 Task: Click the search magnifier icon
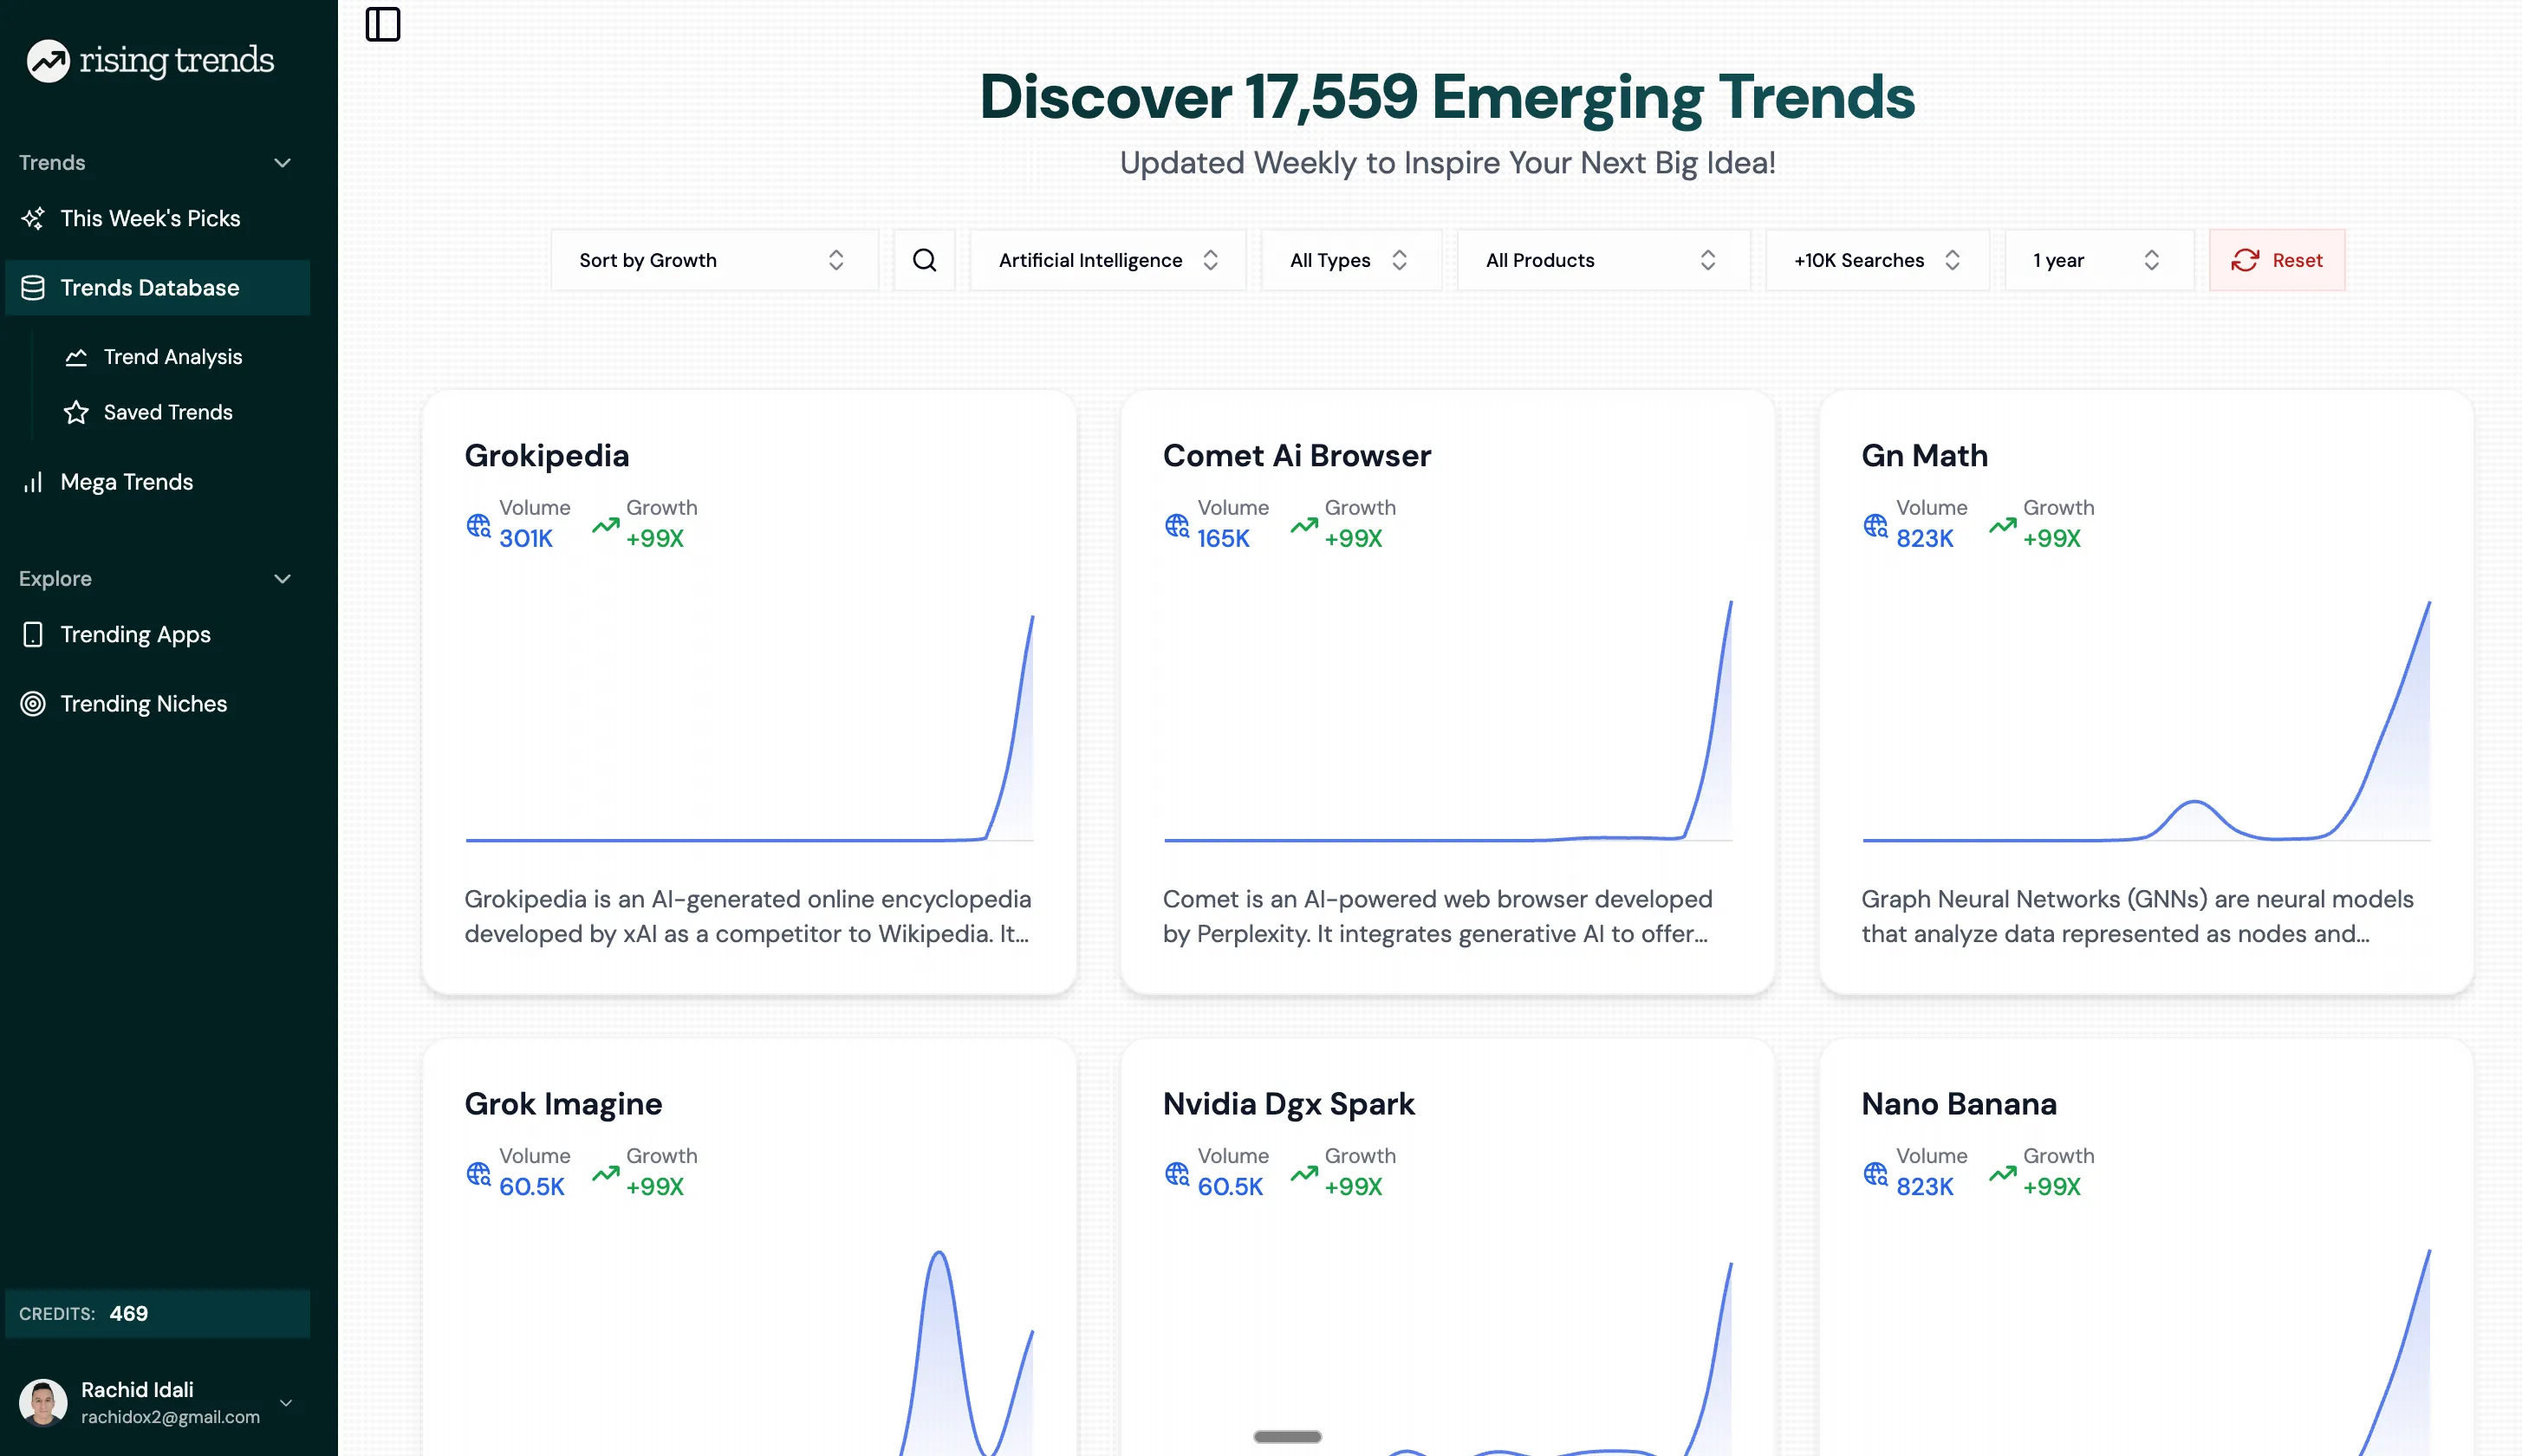923,259
